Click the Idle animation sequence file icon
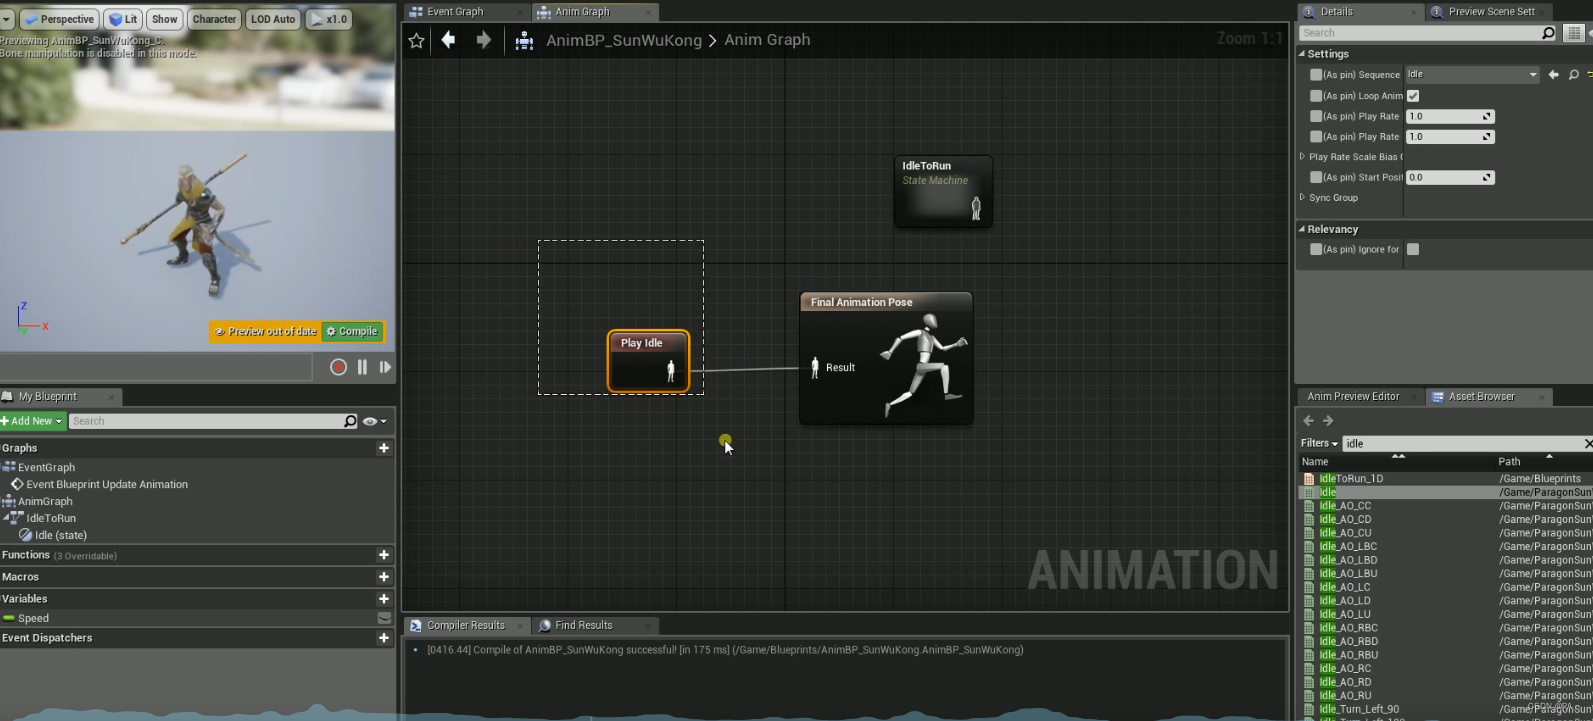 click(x=1309, y=492)
